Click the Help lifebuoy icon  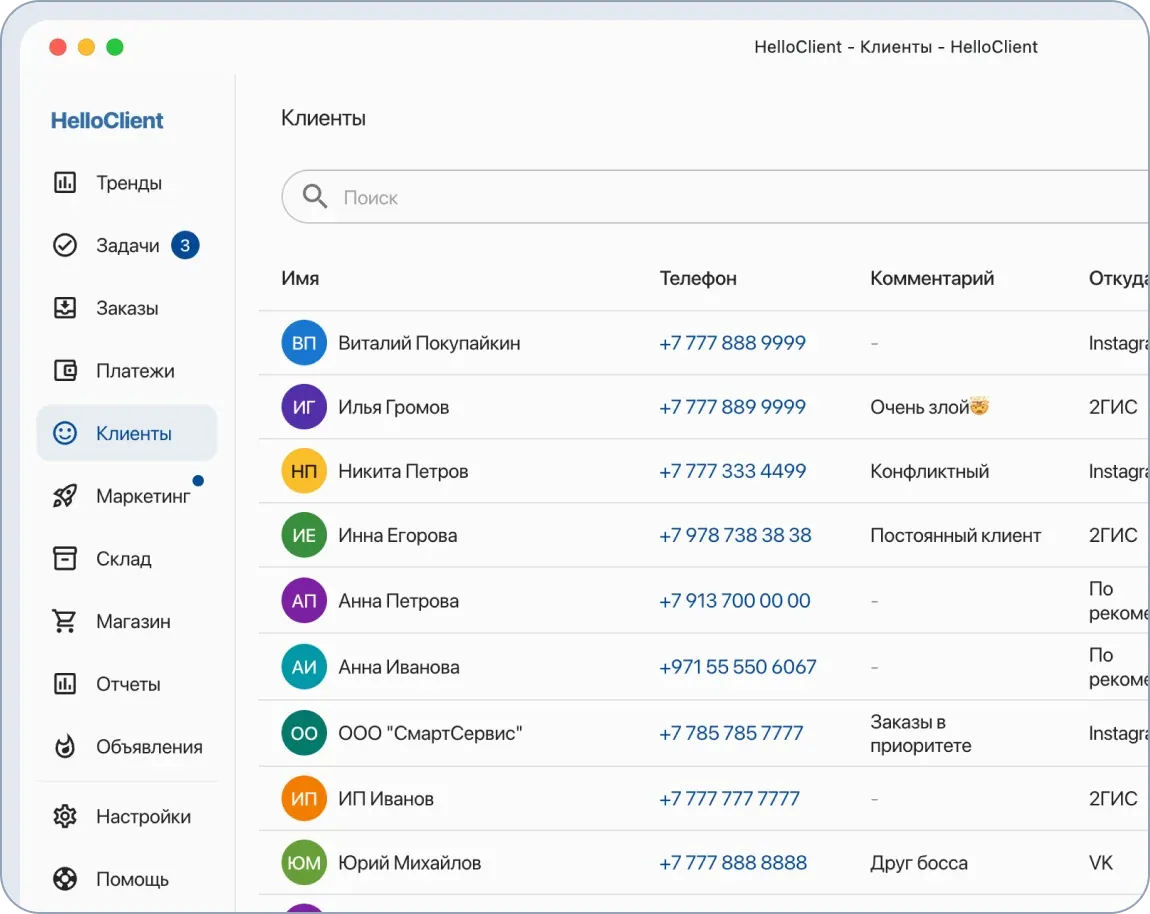(65, 880)
